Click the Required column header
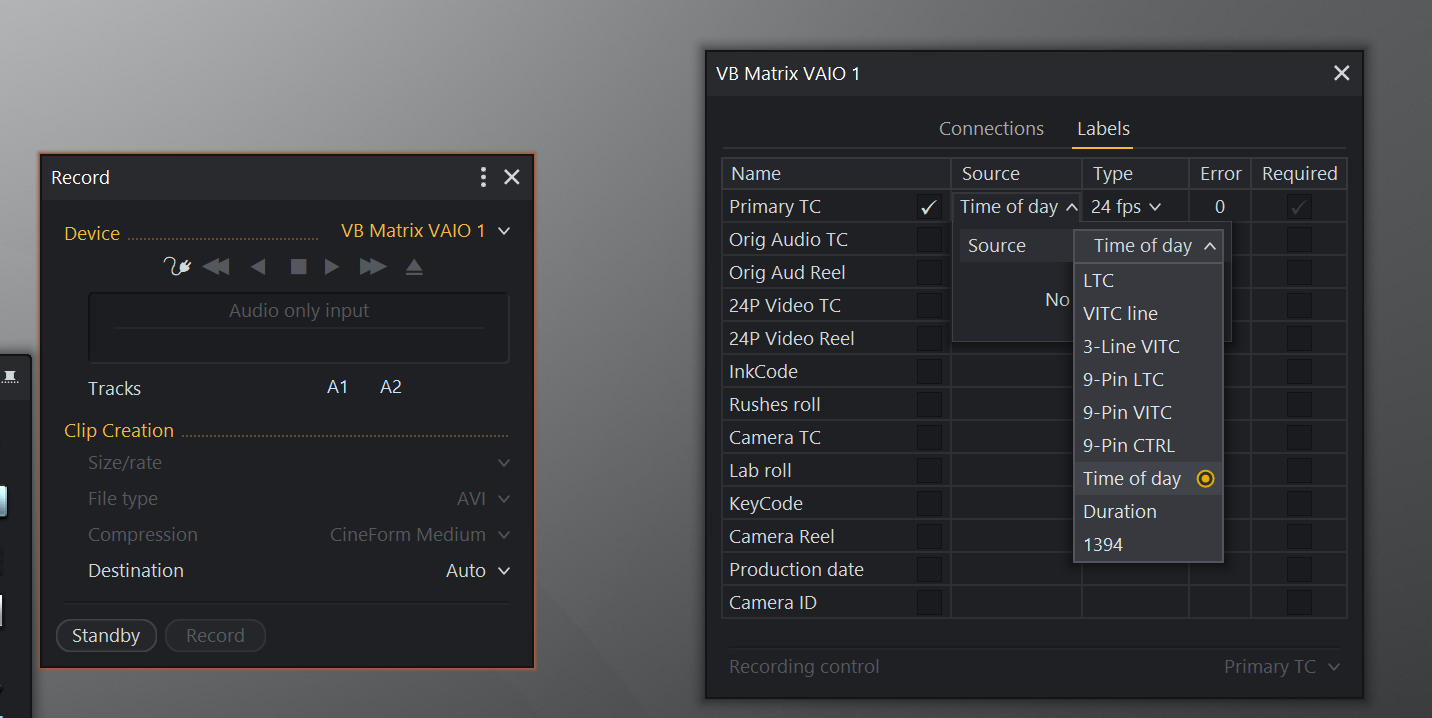The height and width of the screenshot is (718, 1432). click(1299, 174)
